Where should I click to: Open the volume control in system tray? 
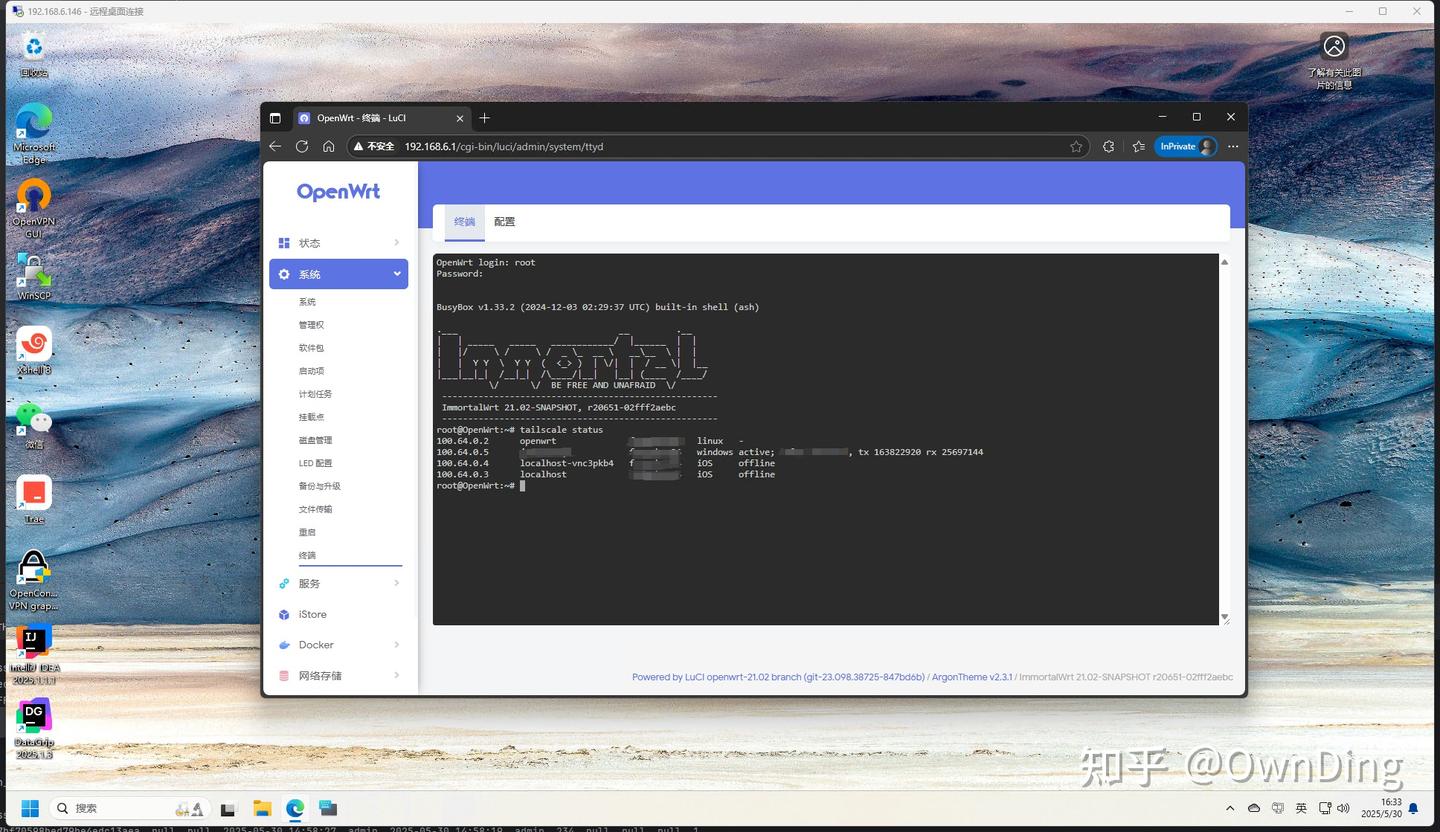[x=1344, y=808]
